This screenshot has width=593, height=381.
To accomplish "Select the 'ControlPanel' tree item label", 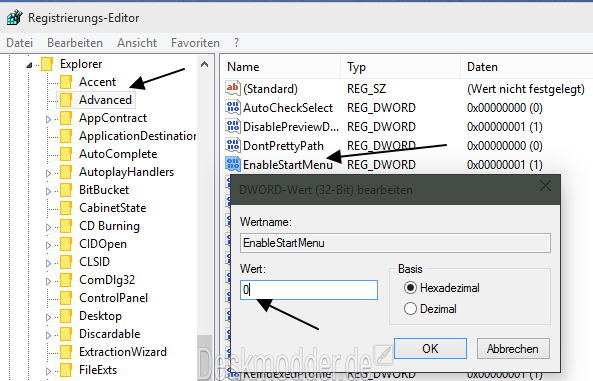I will tap(113, 298).
